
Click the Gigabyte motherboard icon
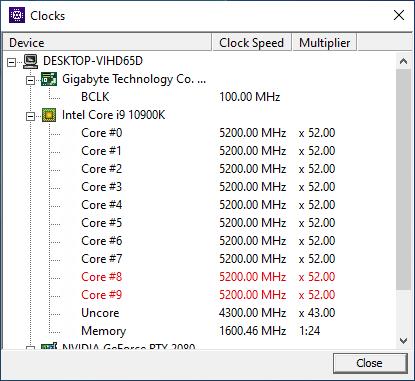coord(49,79)
